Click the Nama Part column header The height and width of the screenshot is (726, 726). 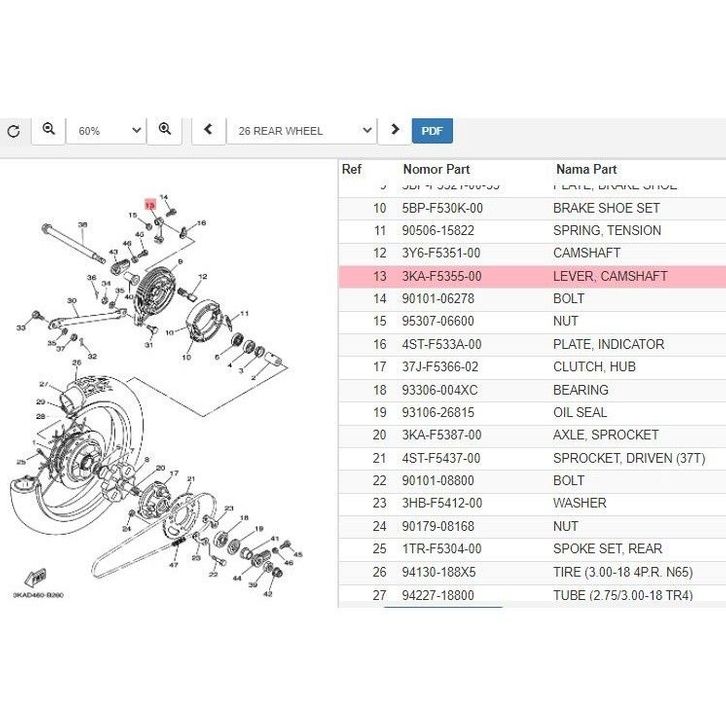586,169
